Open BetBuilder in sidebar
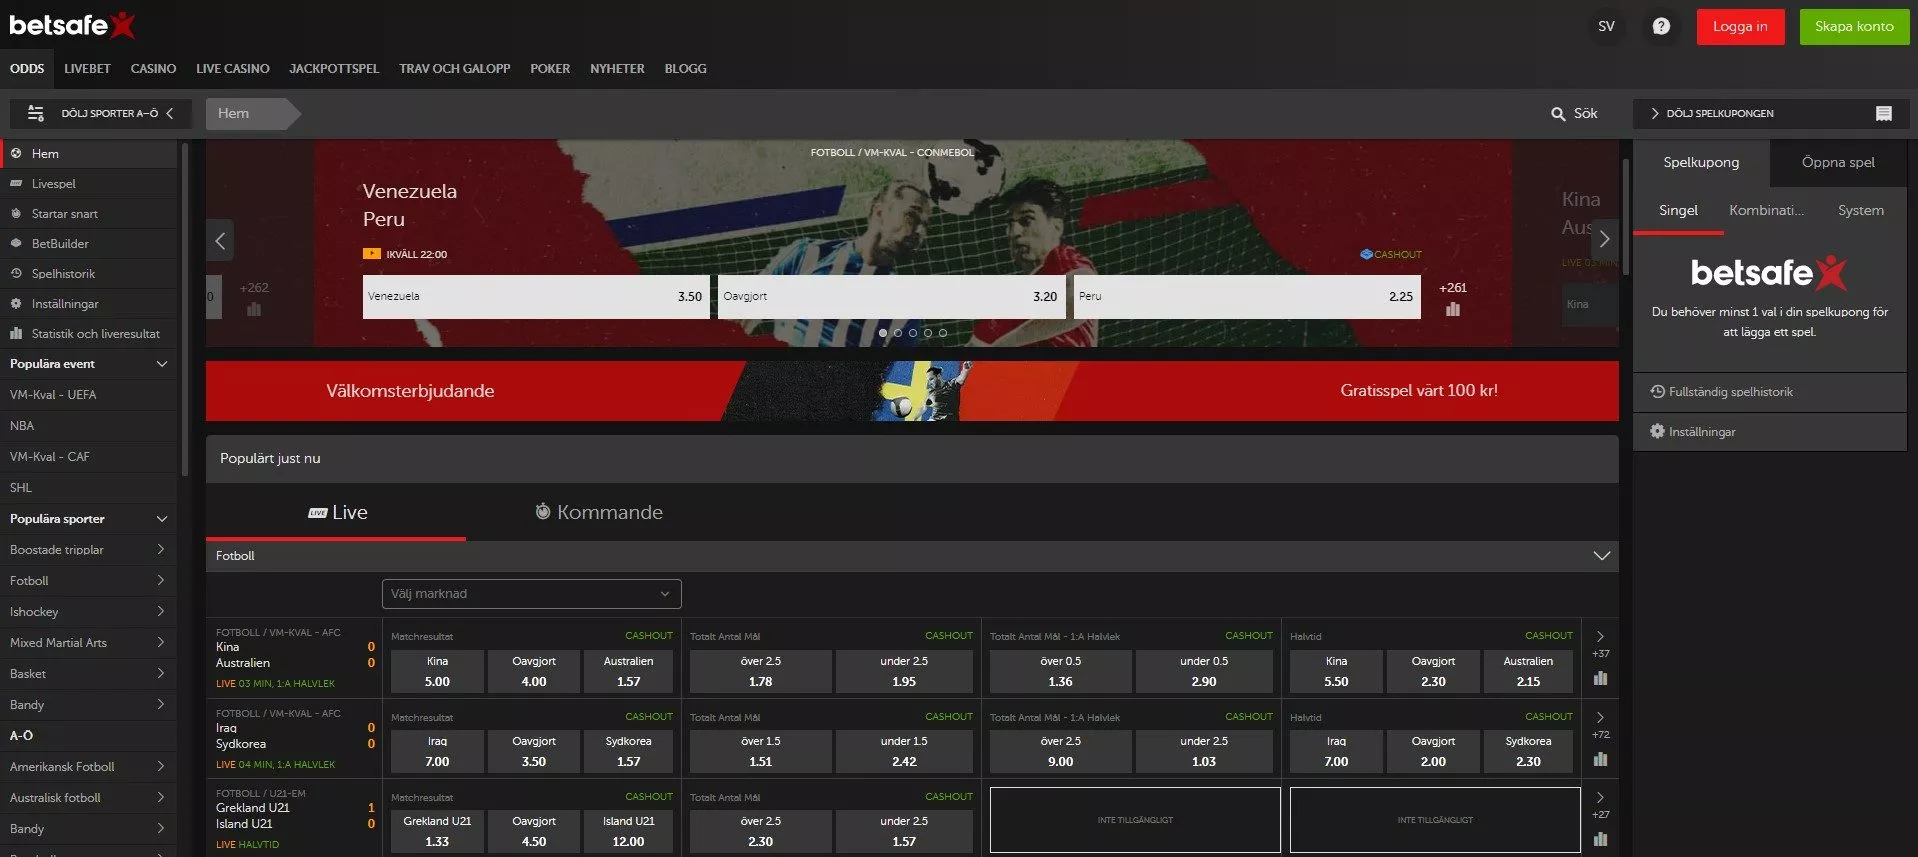1918x857 pixels. (x=90, y=244)
